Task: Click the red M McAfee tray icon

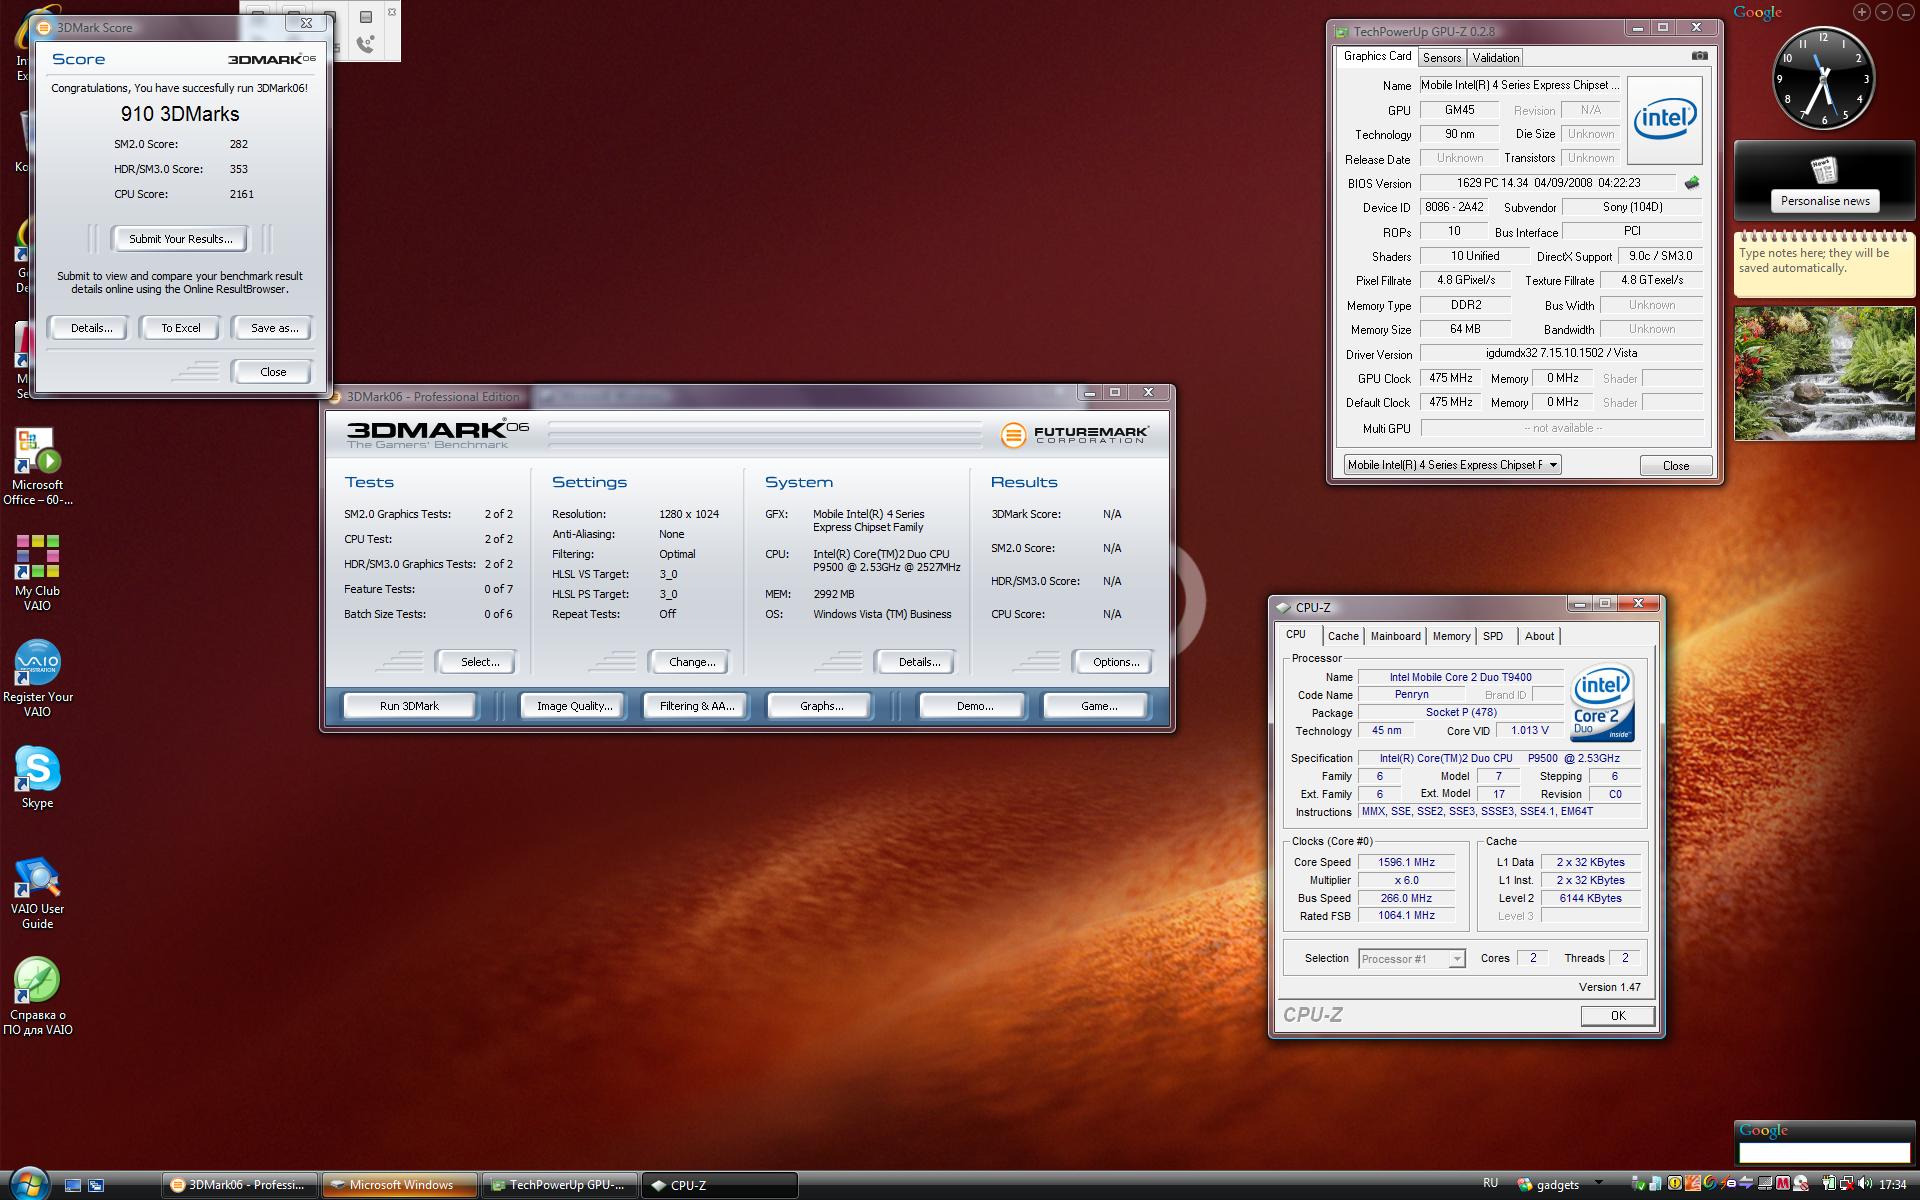Action: [x=1782, y=1184]
